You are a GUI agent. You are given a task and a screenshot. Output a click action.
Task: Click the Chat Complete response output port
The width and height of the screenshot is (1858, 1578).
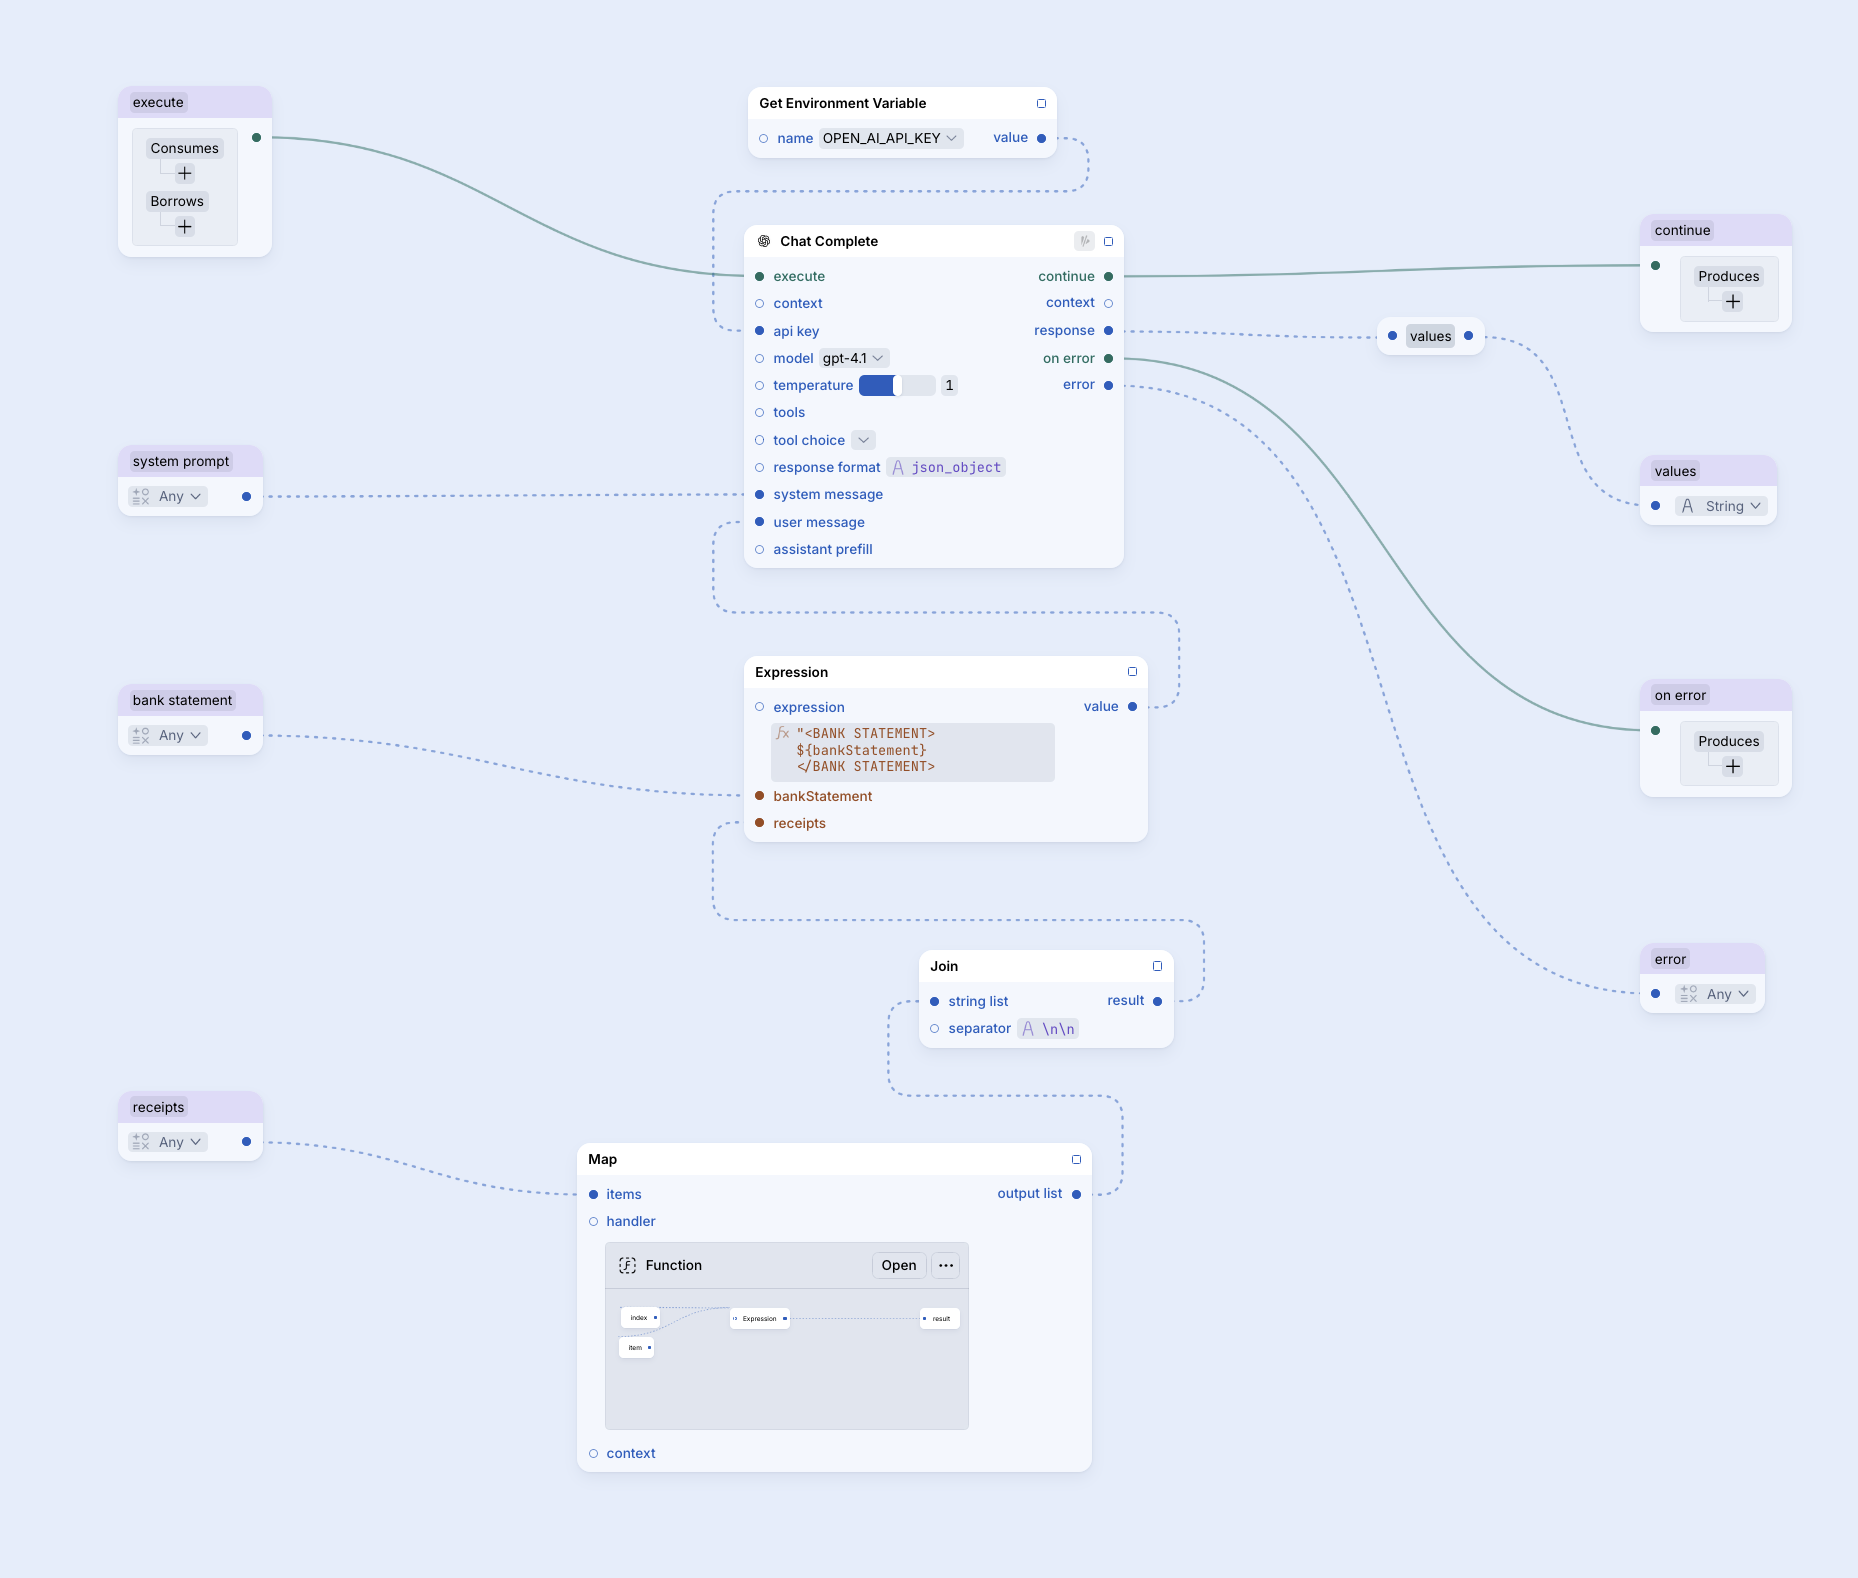[1108, 331]
